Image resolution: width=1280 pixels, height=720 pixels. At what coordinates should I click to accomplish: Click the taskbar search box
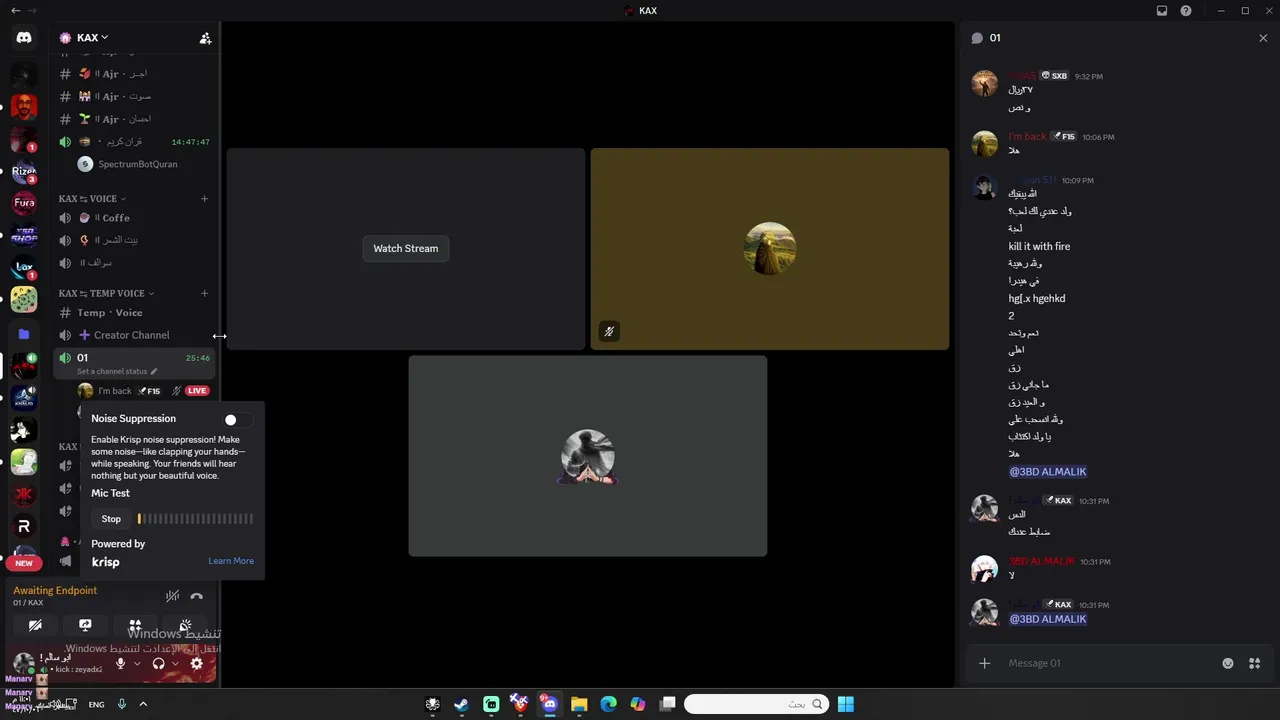[x=756, y=704]
